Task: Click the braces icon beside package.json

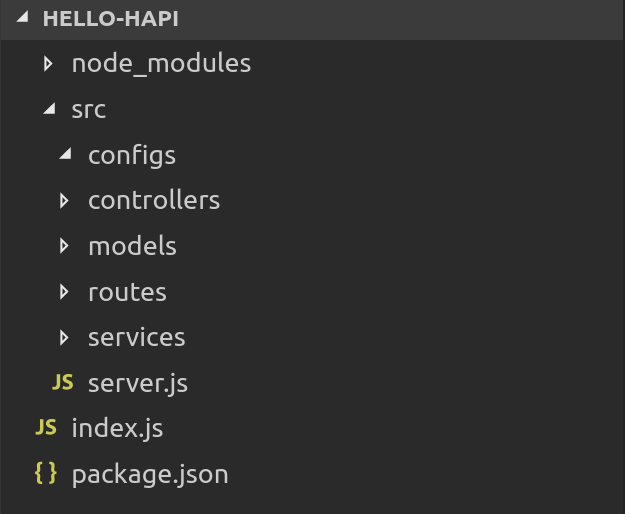Action: [46, 473]
